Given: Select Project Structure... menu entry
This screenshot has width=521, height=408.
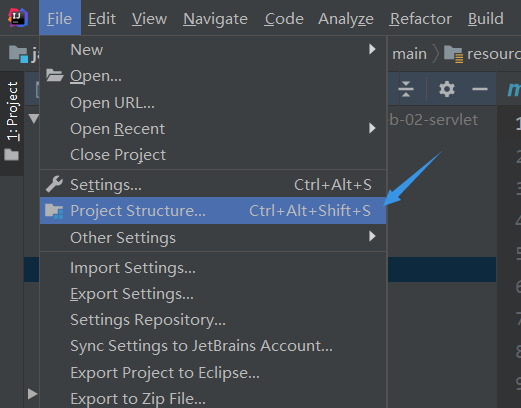Looking at the screenshot, I should coord(213,211).
